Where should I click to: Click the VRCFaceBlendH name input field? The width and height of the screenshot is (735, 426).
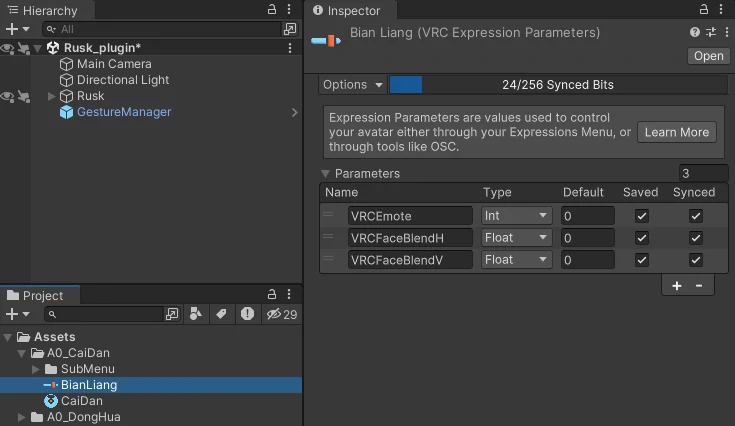[x=410, y=238]
